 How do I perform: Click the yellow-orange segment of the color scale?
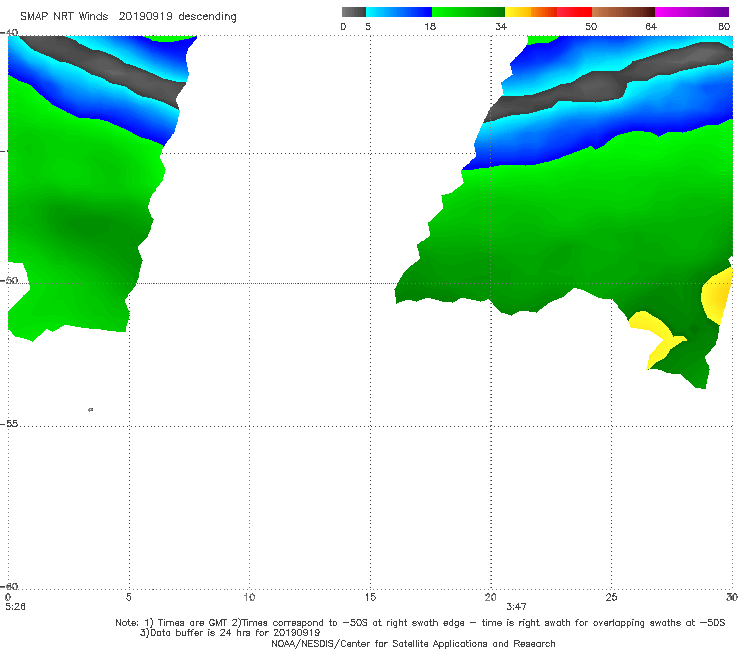pyautogui.click(x=531, y=12)
